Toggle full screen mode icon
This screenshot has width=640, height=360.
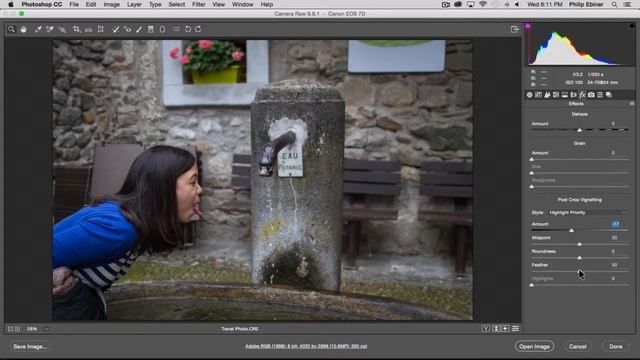tap(515, 29)
